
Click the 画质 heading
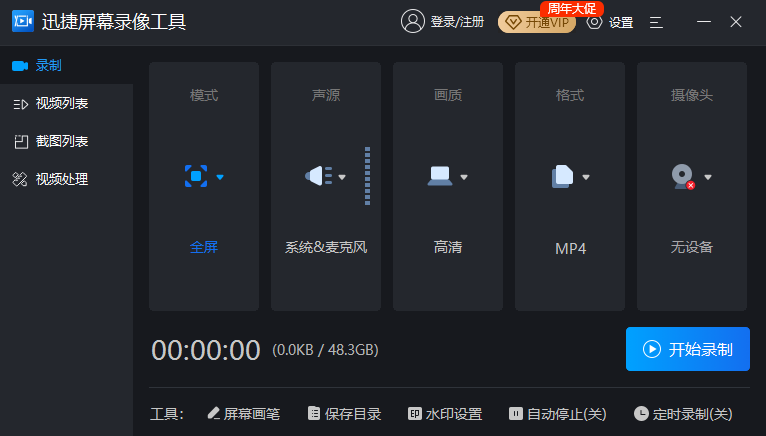[x=448, y=95]
